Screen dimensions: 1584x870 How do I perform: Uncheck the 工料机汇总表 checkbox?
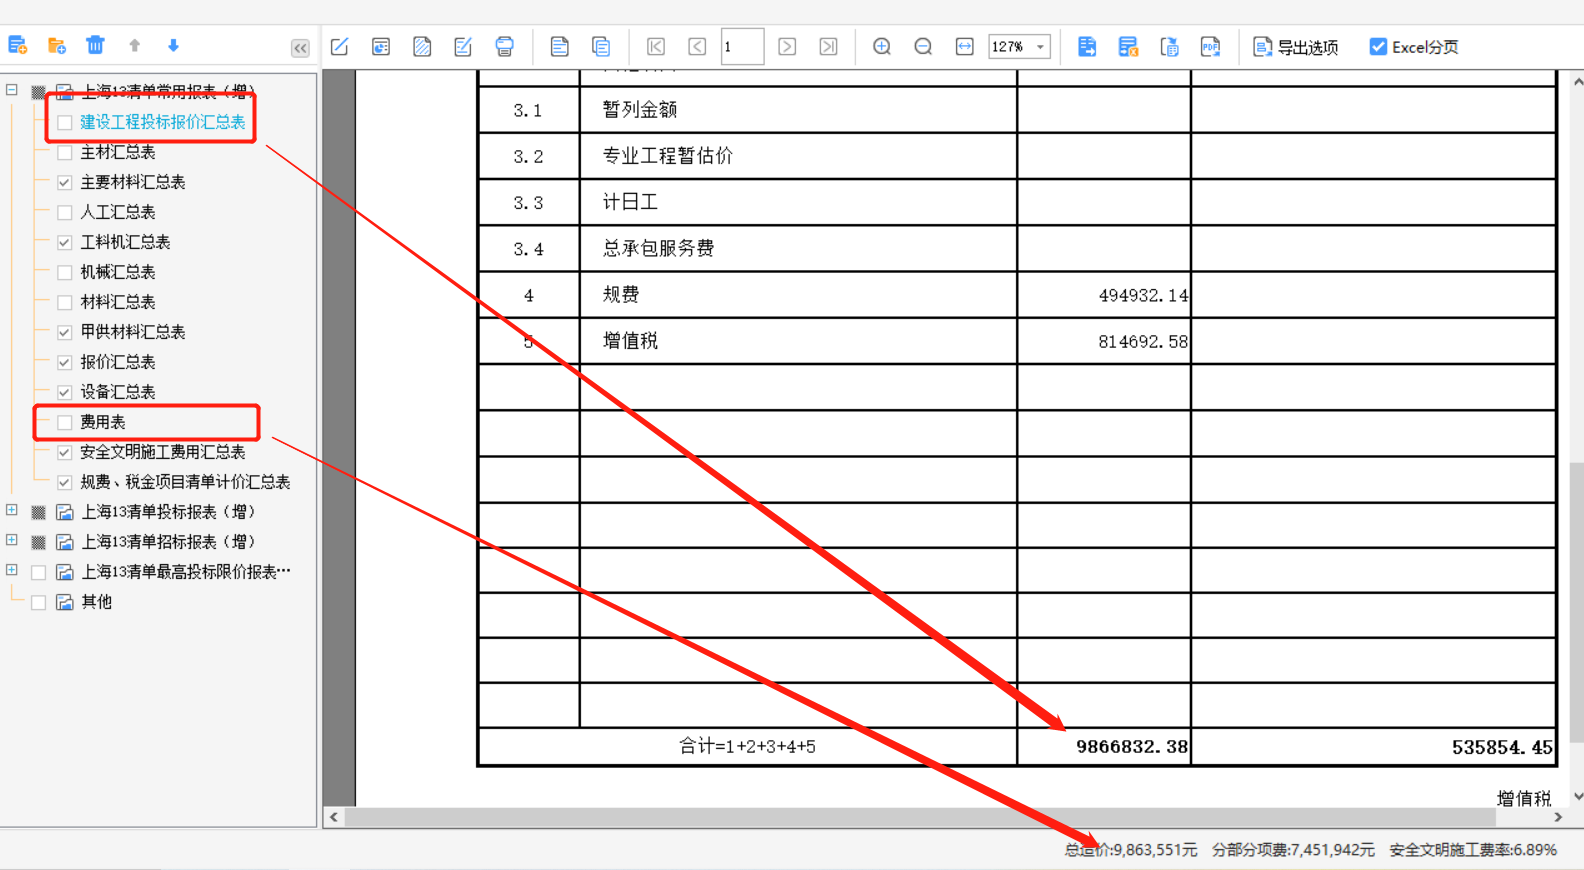tap(65, 242)
